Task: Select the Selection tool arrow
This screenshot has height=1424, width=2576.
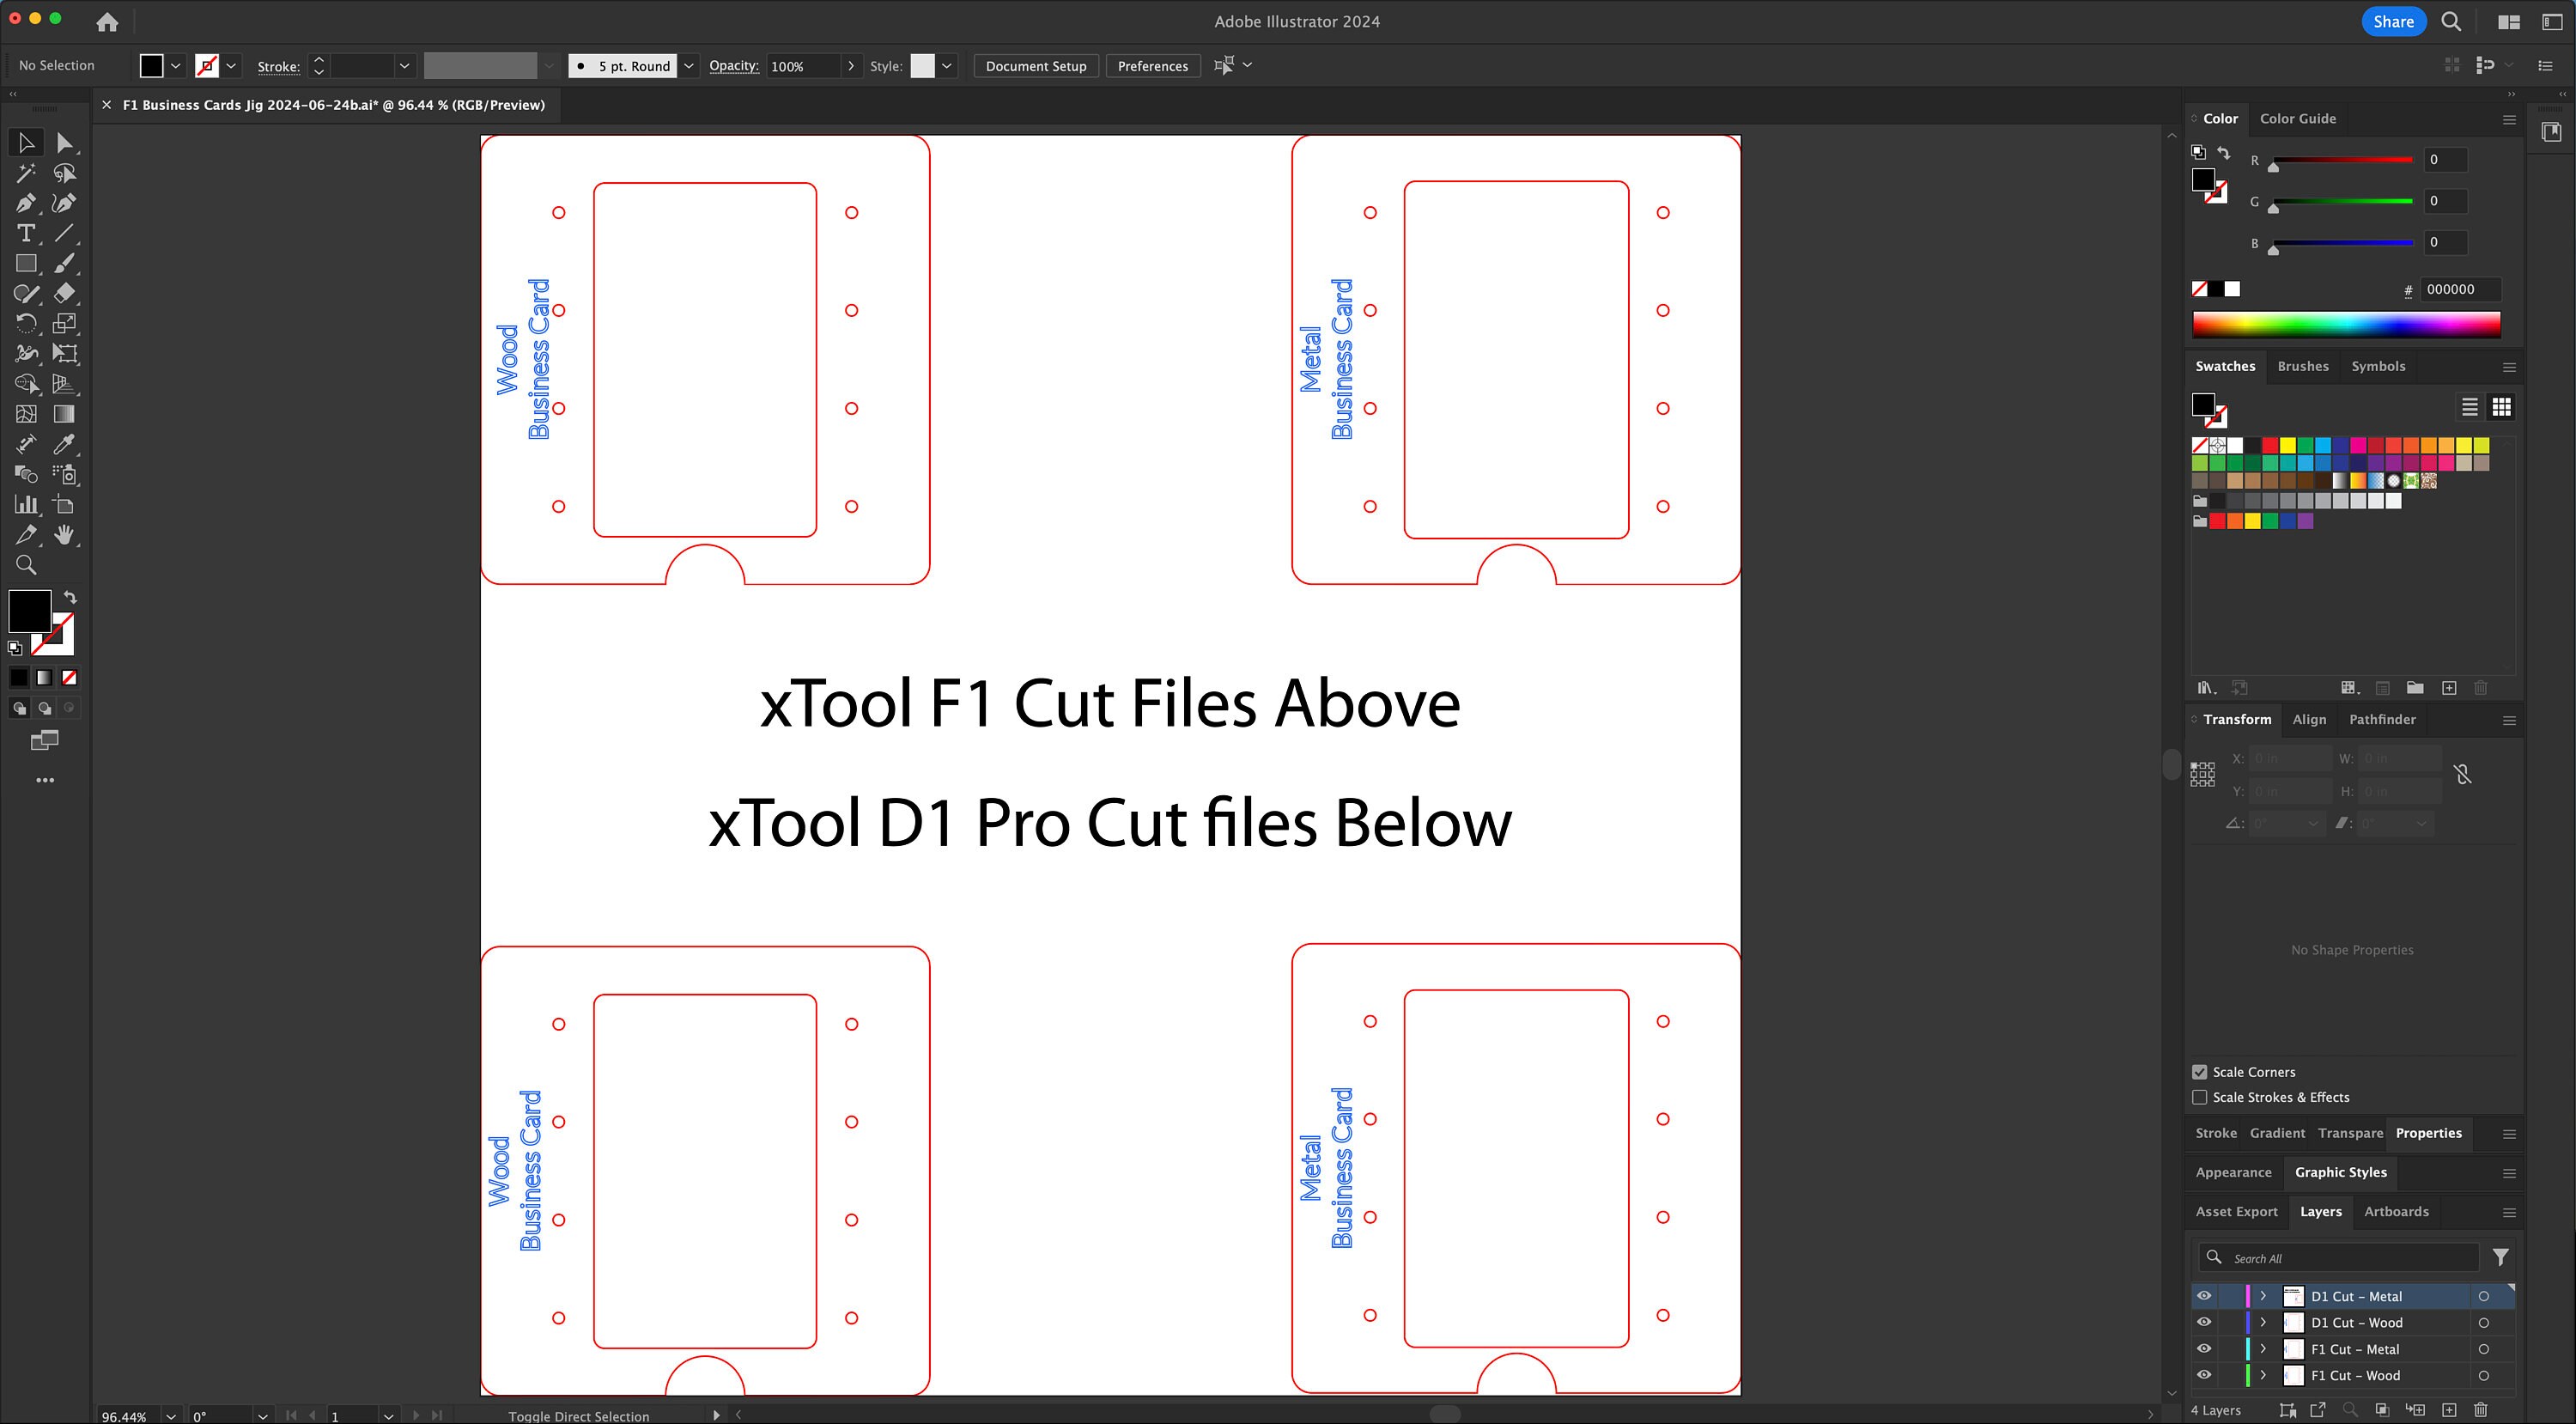Action: (26, 143)
